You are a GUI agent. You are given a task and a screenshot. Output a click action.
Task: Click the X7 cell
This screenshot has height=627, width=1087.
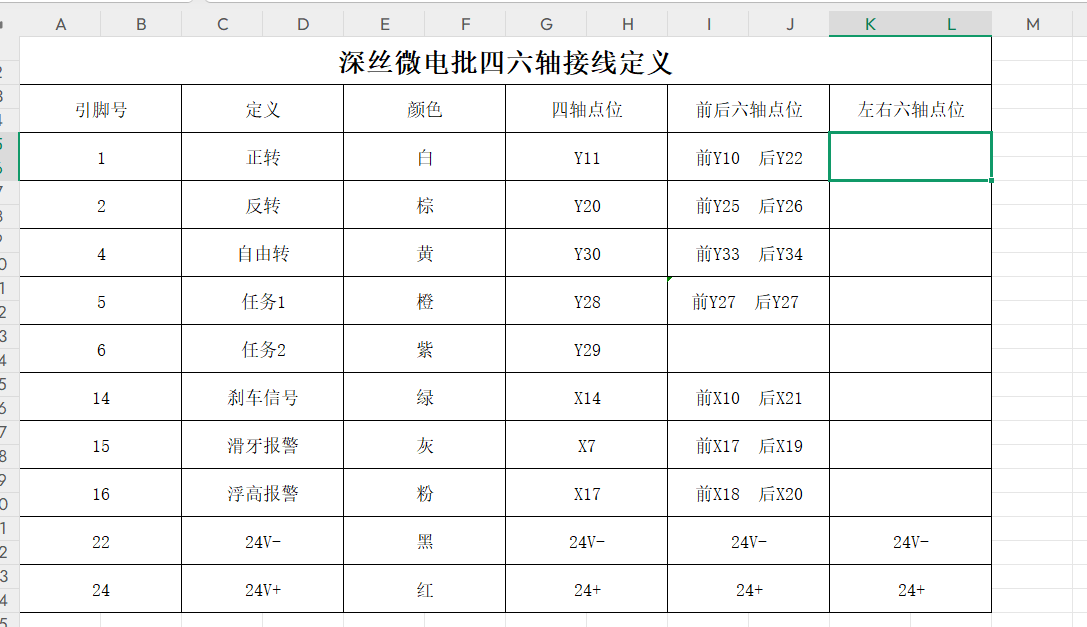[x=586, y=445]
